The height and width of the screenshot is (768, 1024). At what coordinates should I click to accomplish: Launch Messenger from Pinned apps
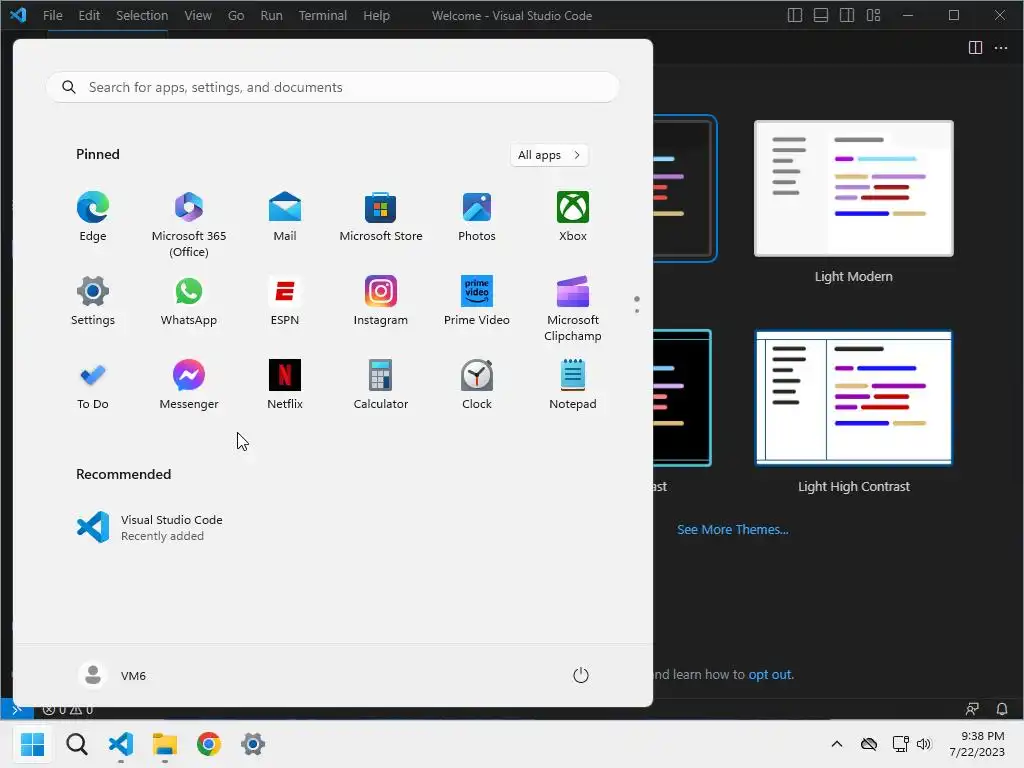pos(189,385)
